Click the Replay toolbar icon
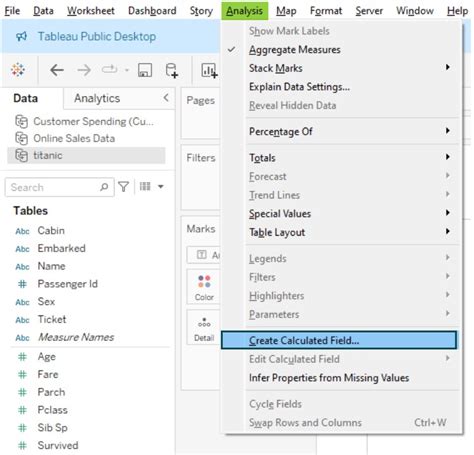Image resolution: width=474 pixels, height=455 pixels. 110,70
